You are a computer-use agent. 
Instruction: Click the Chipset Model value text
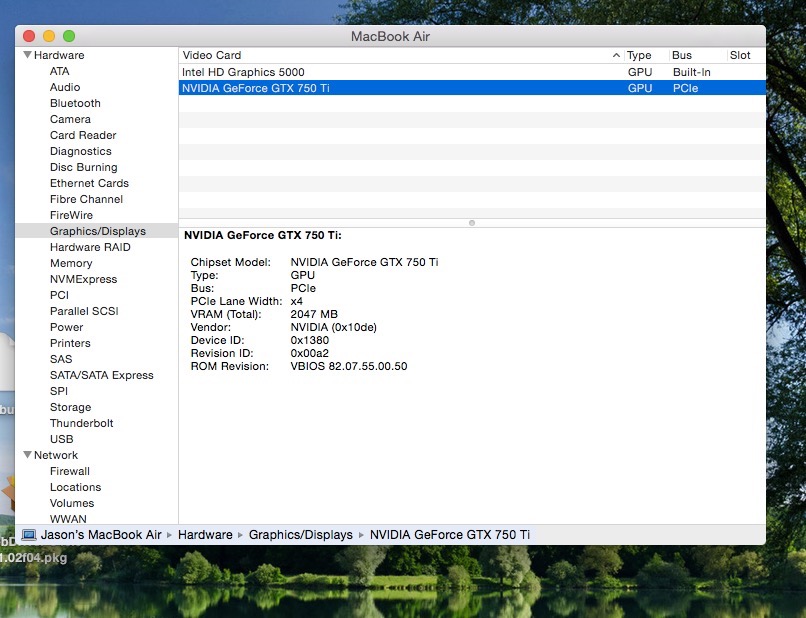coord(364,262)
